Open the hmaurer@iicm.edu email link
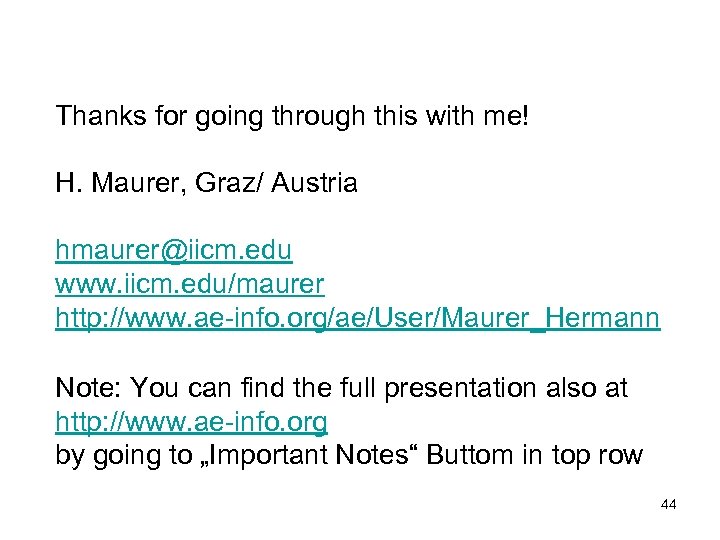This screenshot has height=540, width=720. click(x=174, y=250)
